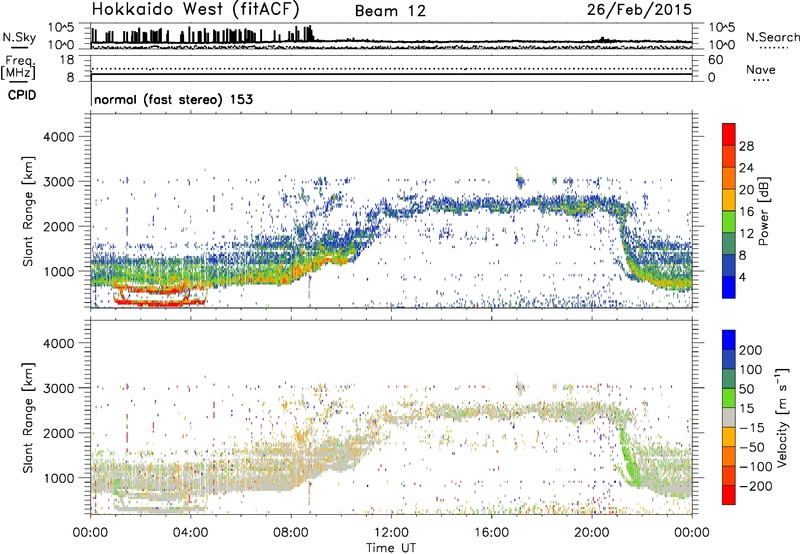Select the yellow segment of Power colorbar

tap(729, 199)
